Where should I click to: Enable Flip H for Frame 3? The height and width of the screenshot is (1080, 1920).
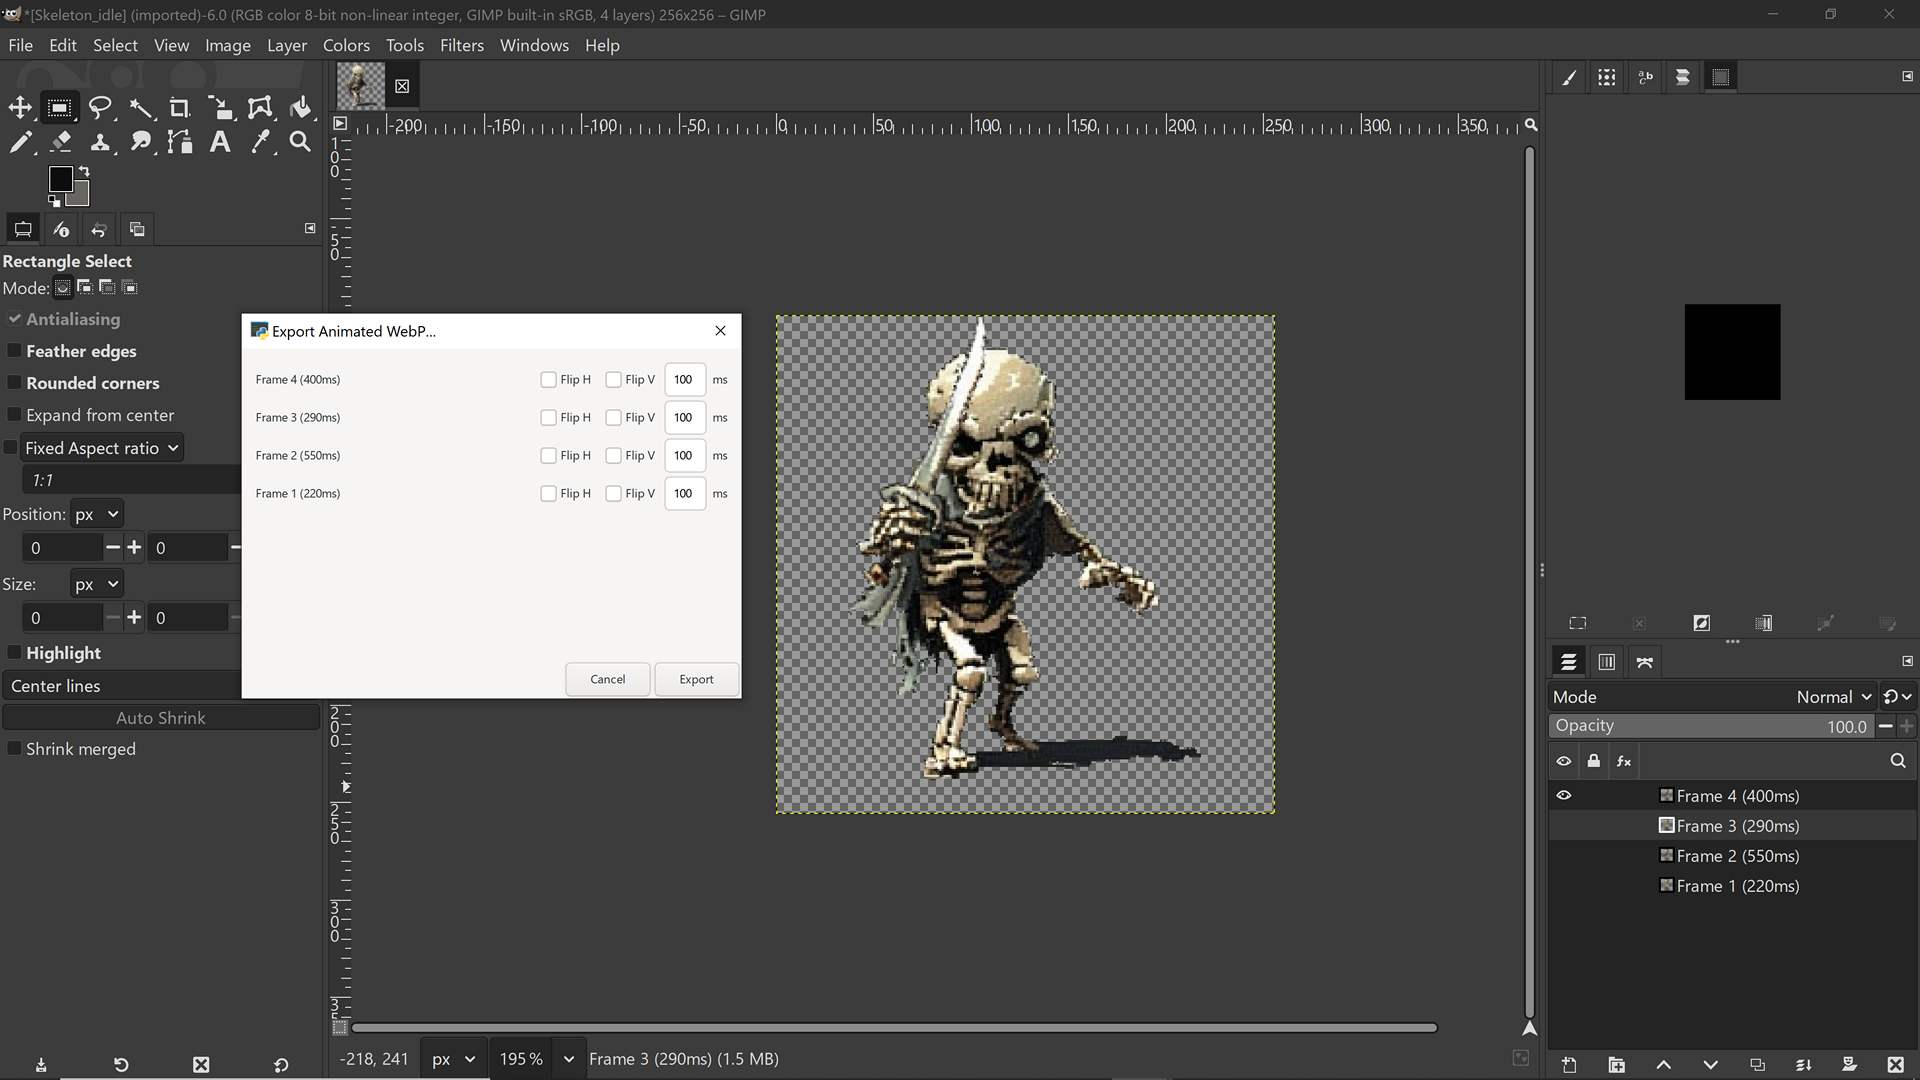(x=548, y=418)
